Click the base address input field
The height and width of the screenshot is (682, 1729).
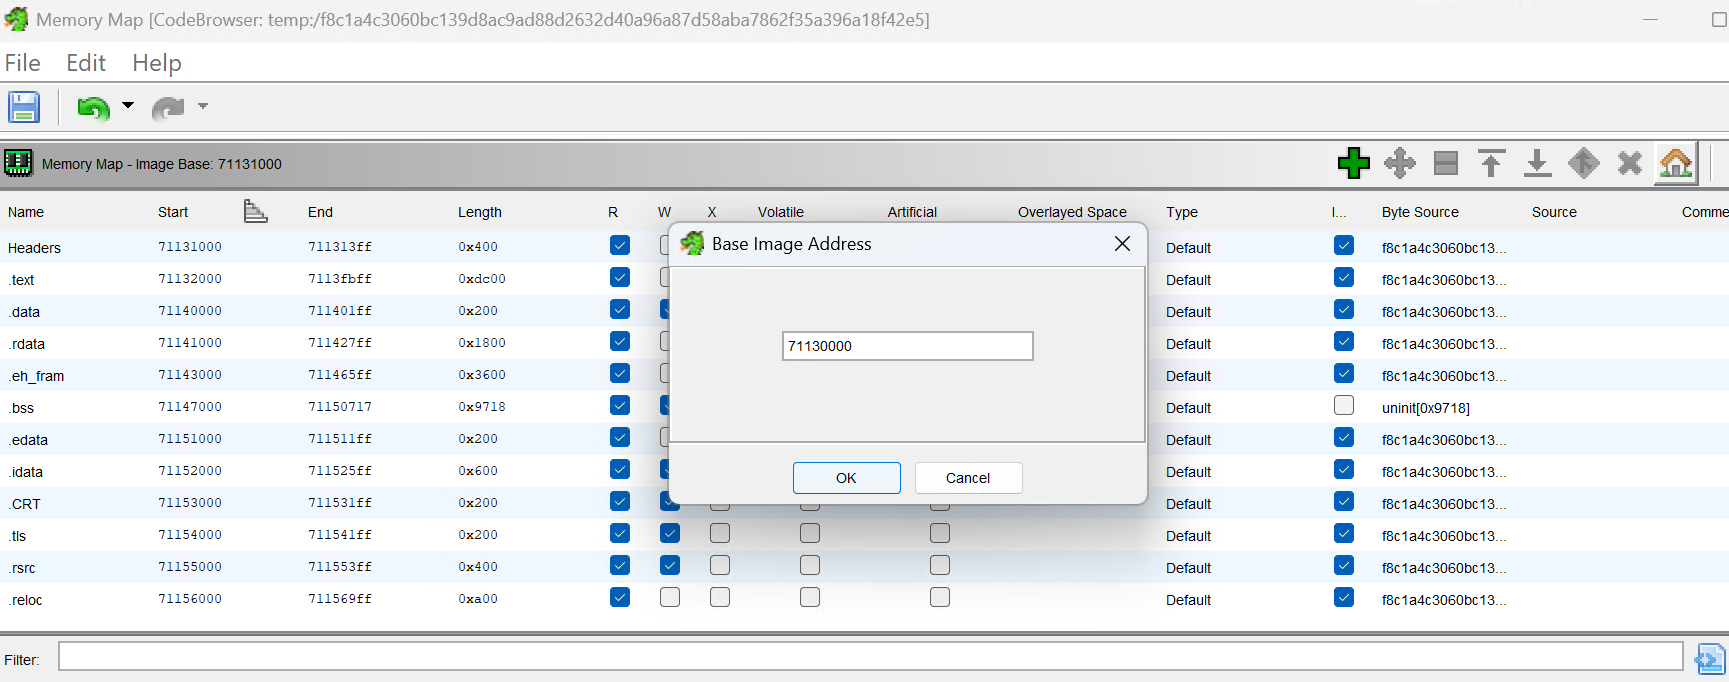click(906, 346)
